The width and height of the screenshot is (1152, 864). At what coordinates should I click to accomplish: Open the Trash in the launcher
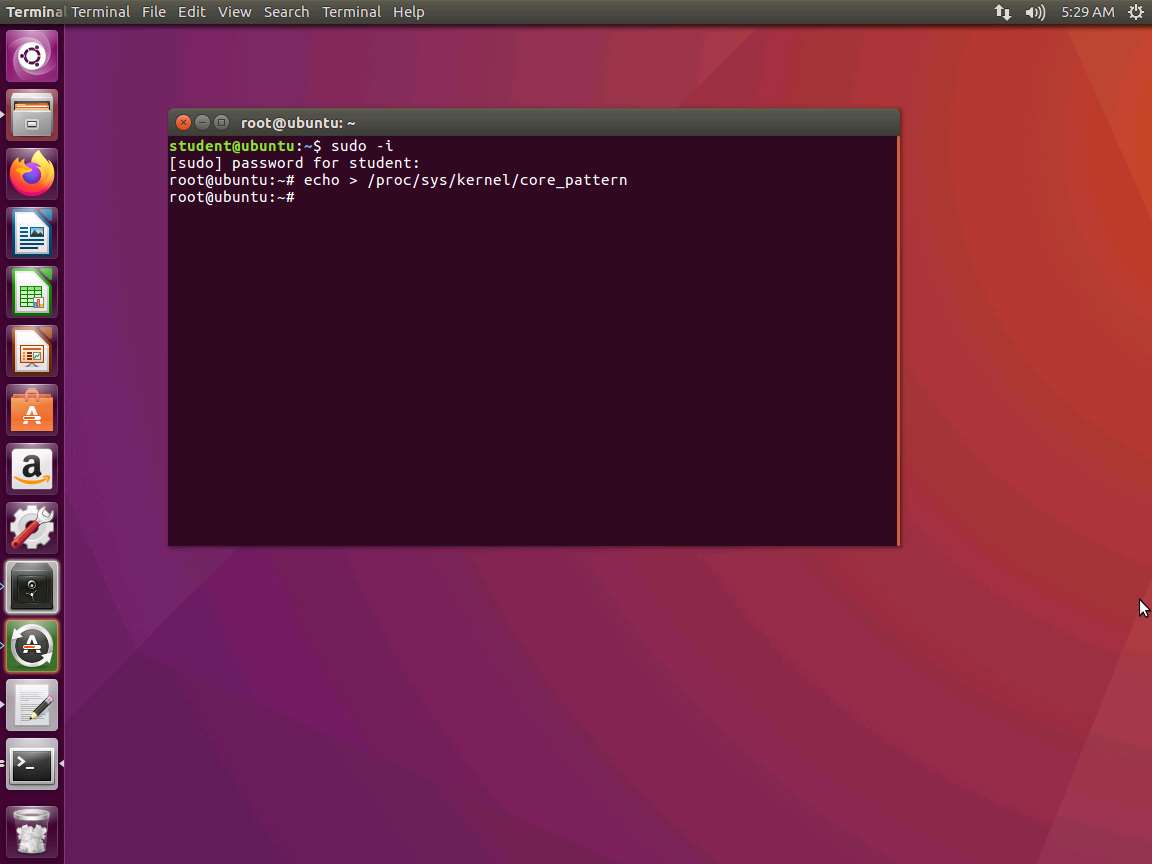coord(32,831)
